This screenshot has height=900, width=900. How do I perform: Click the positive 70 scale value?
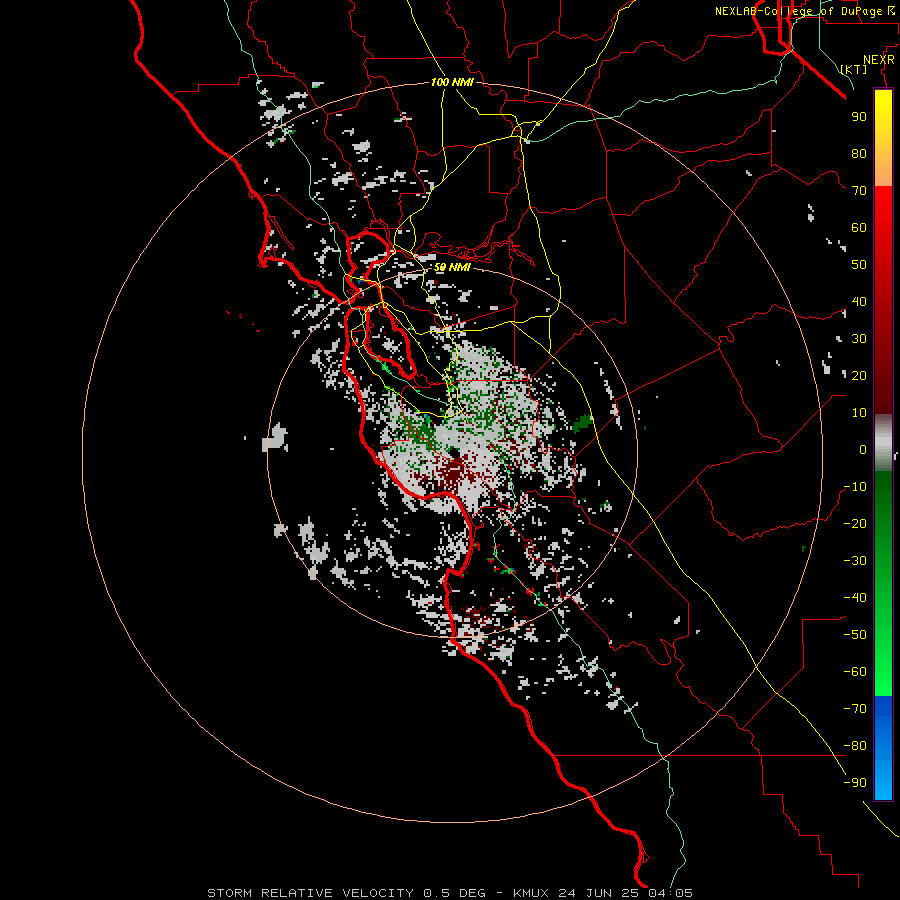(859, 191)
